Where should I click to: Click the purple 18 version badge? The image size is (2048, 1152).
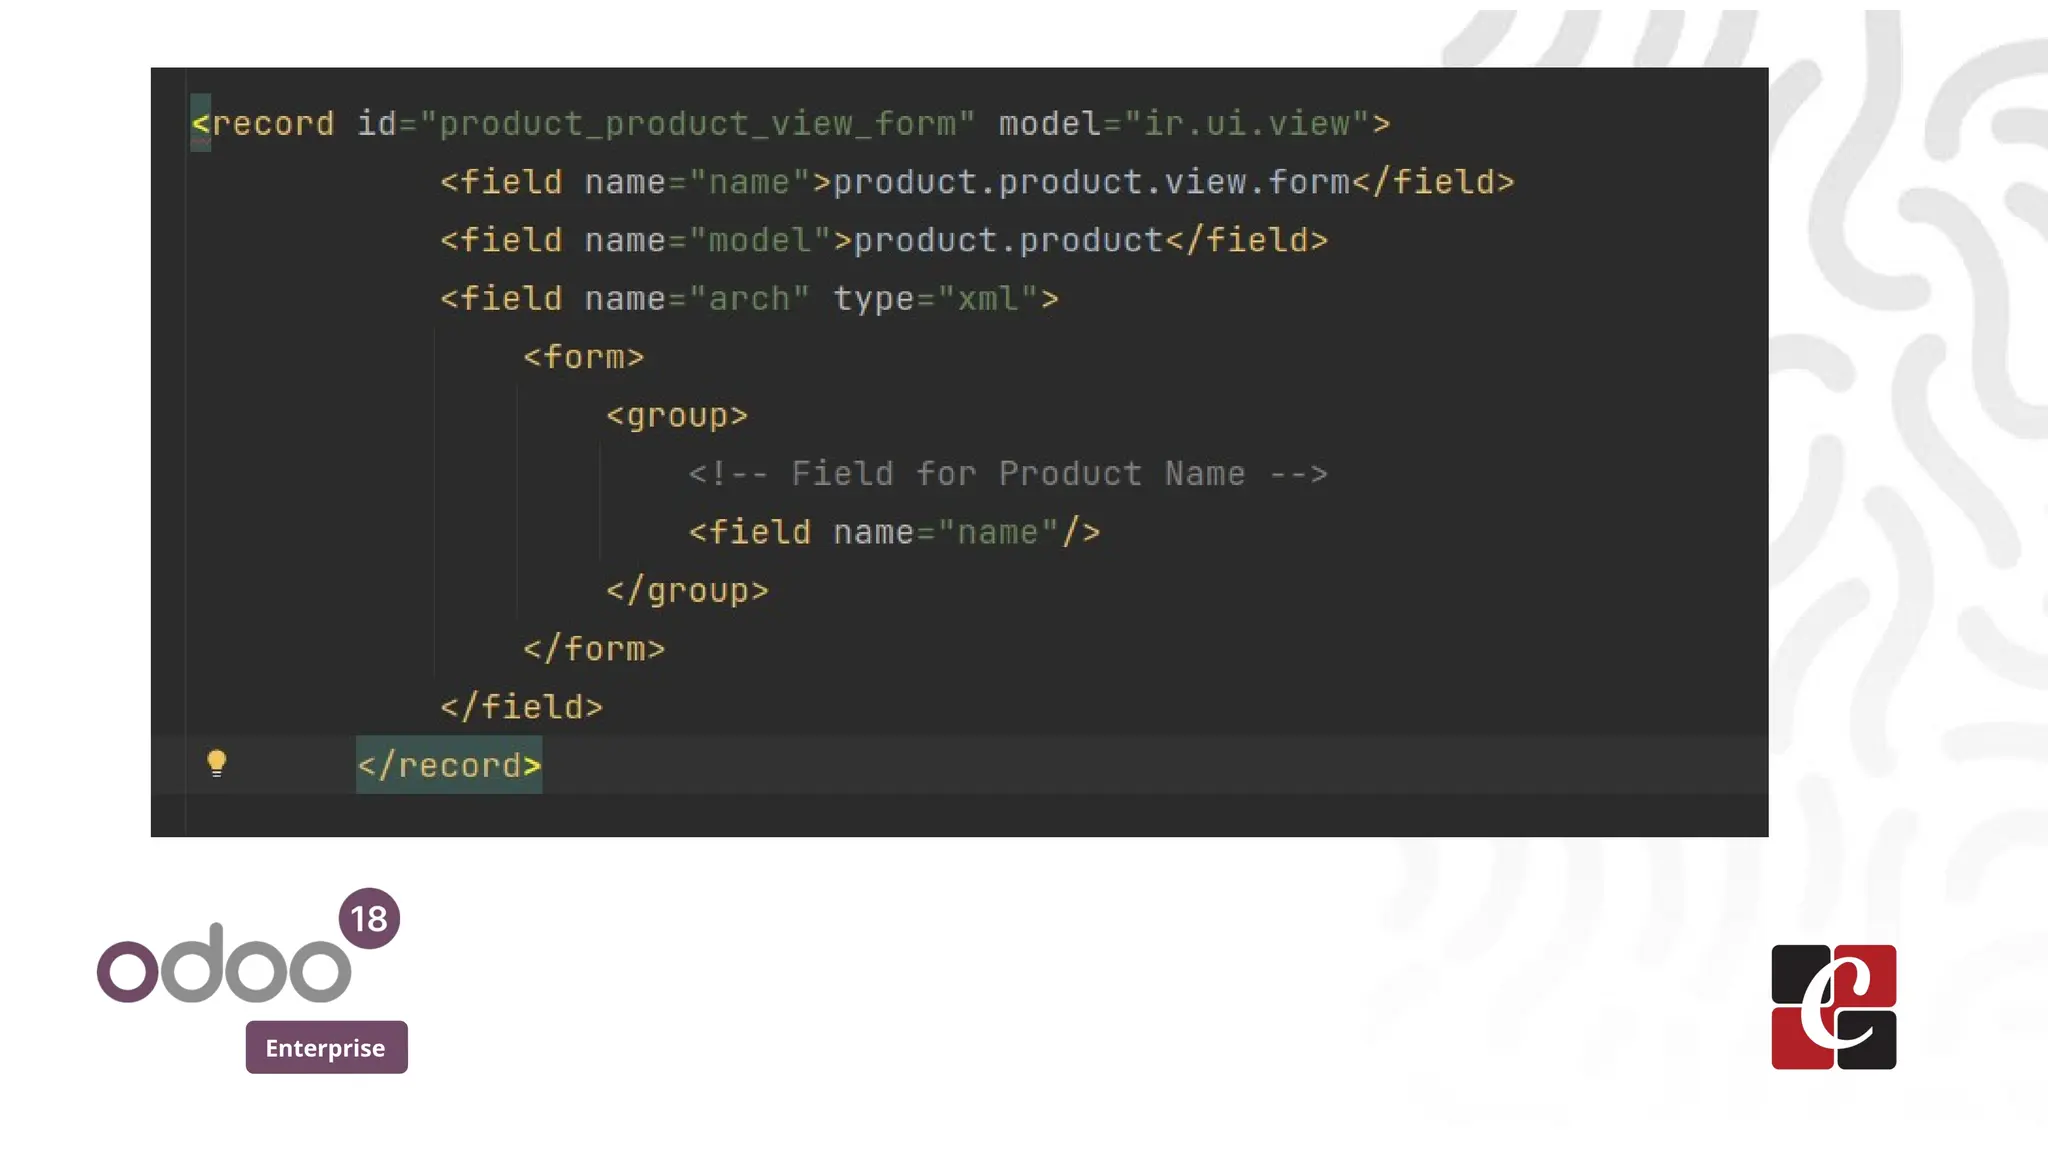(x=369, y=918)
